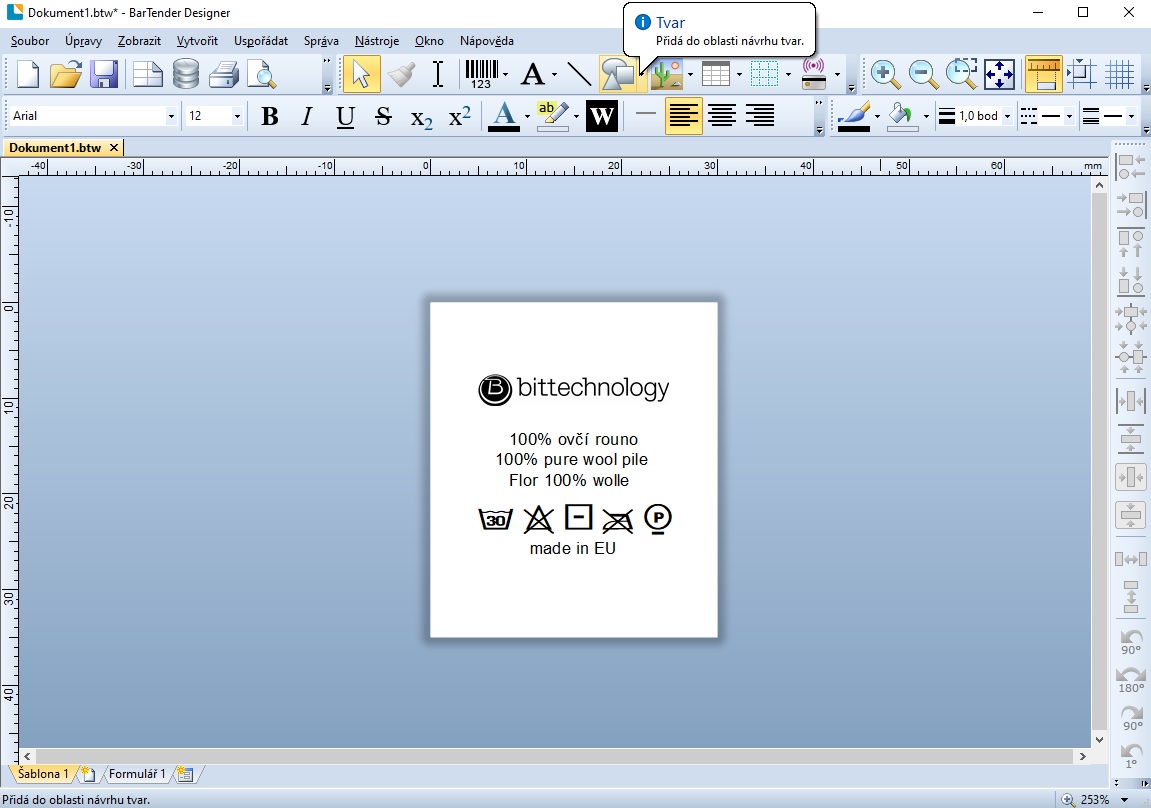Insert a layout grid object
Viewport: 1151px width, 808px height.
pos(764,74)
